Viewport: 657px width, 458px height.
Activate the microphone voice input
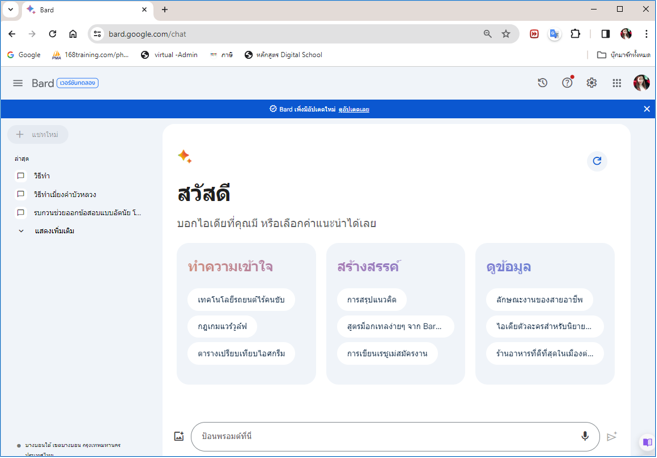pyautogui.click(x=585, y=436)
